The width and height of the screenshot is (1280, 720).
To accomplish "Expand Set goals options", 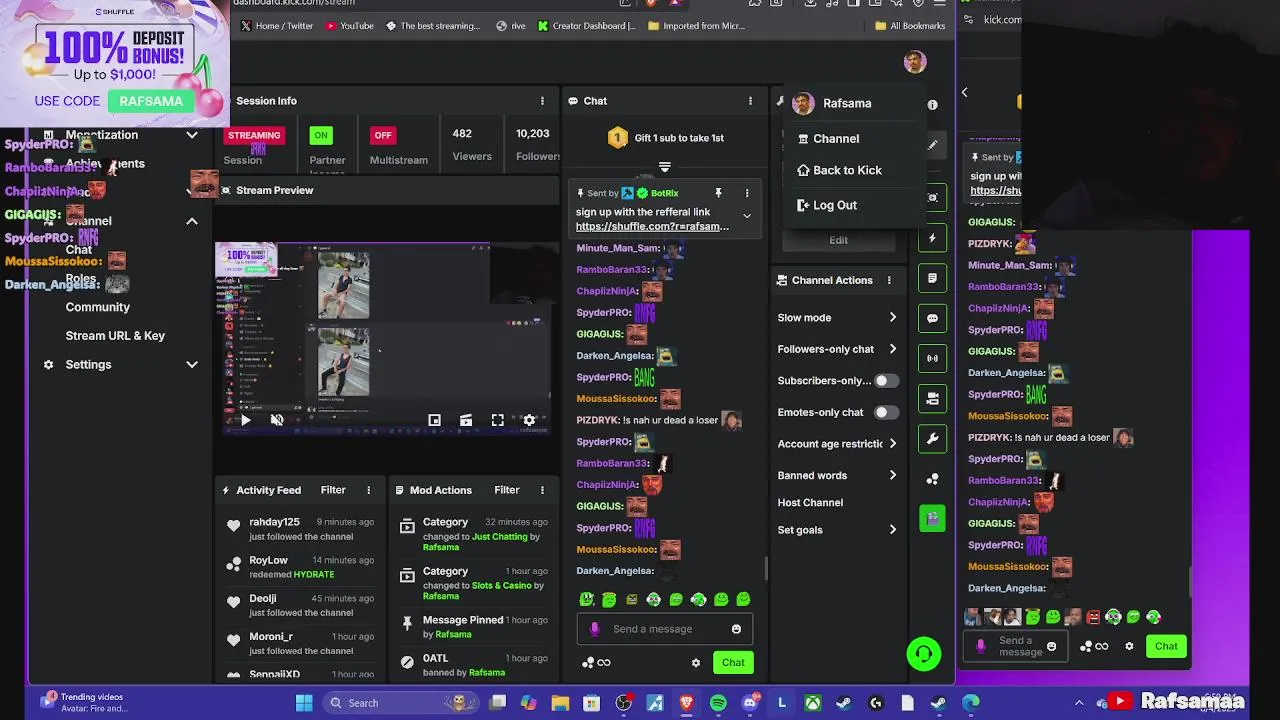I will pyautogui.click(x=892, y=530).
